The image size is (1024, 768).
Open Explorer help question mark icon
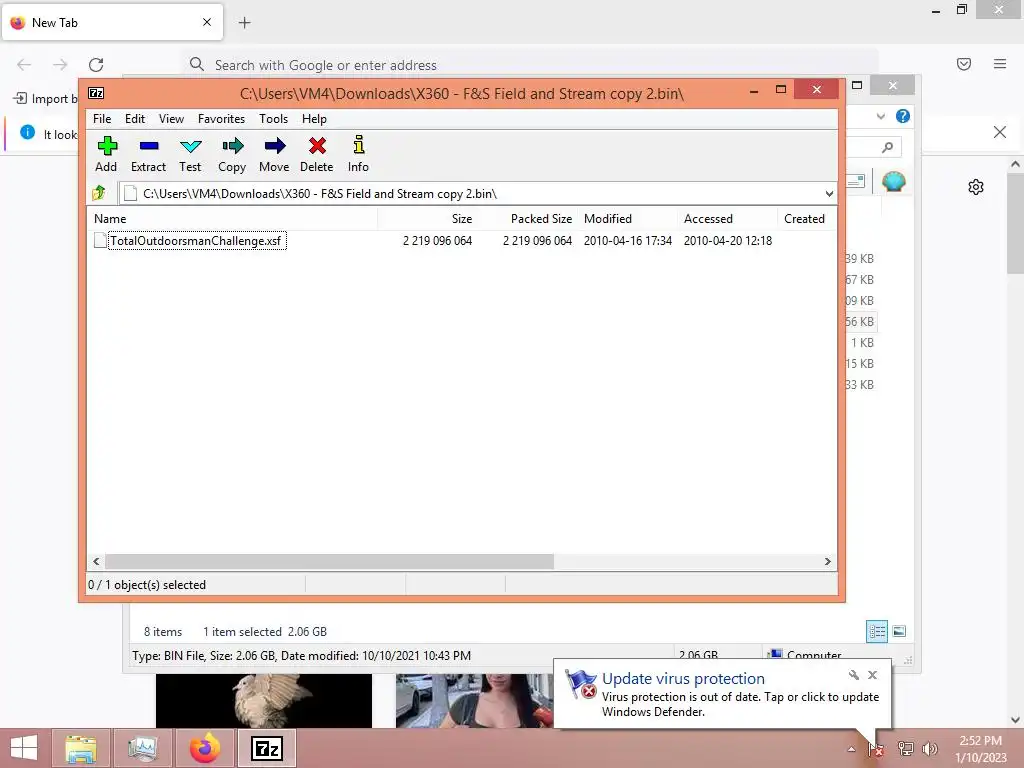tap(903, 116)
